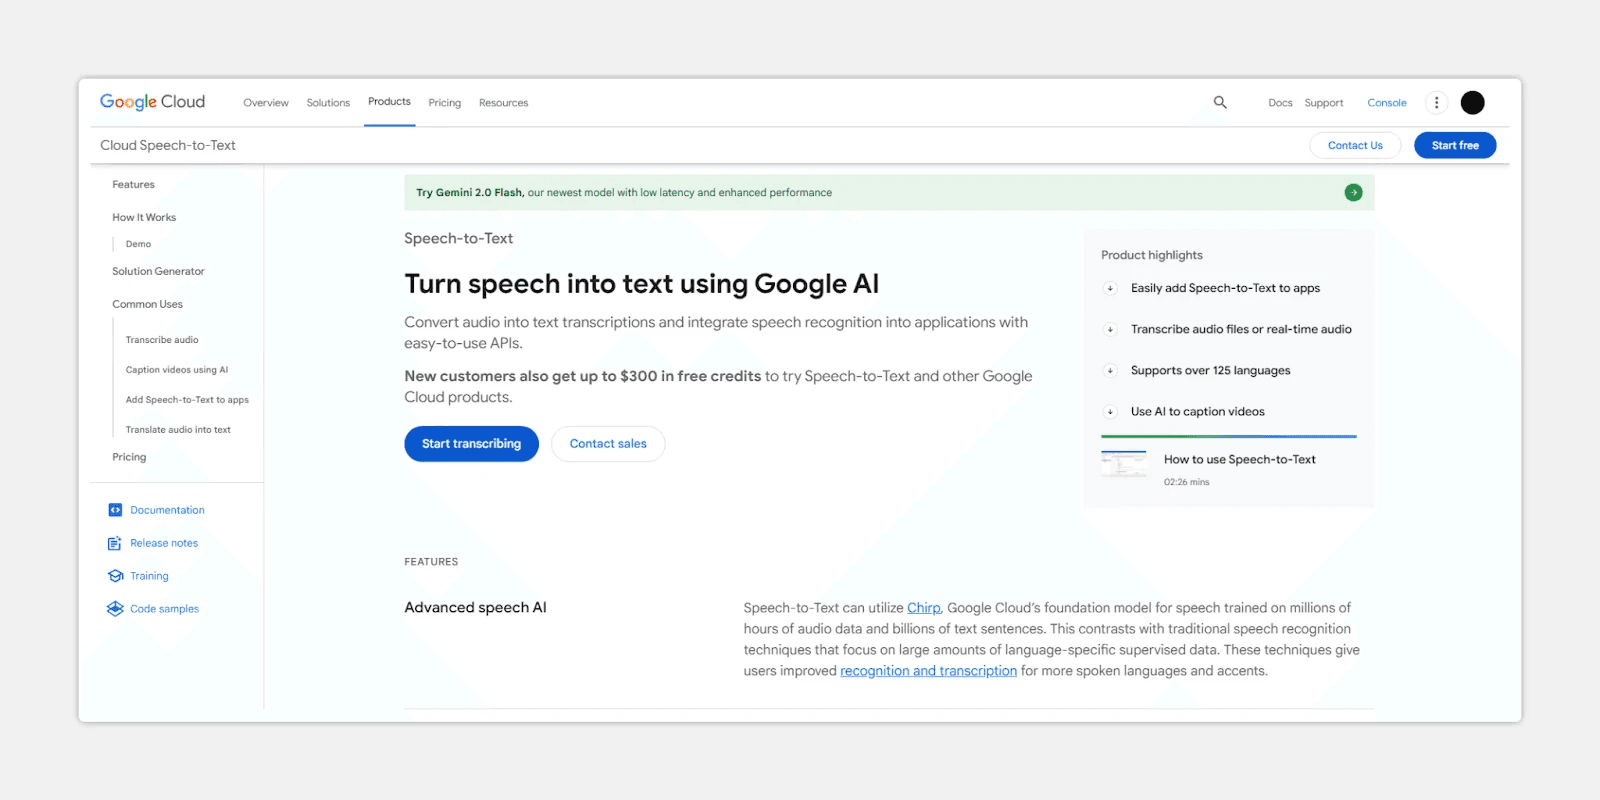Screen dimensions: 1600x800
Task: Select 'Translate audio into text' item
Action: (x=178, y=430)
